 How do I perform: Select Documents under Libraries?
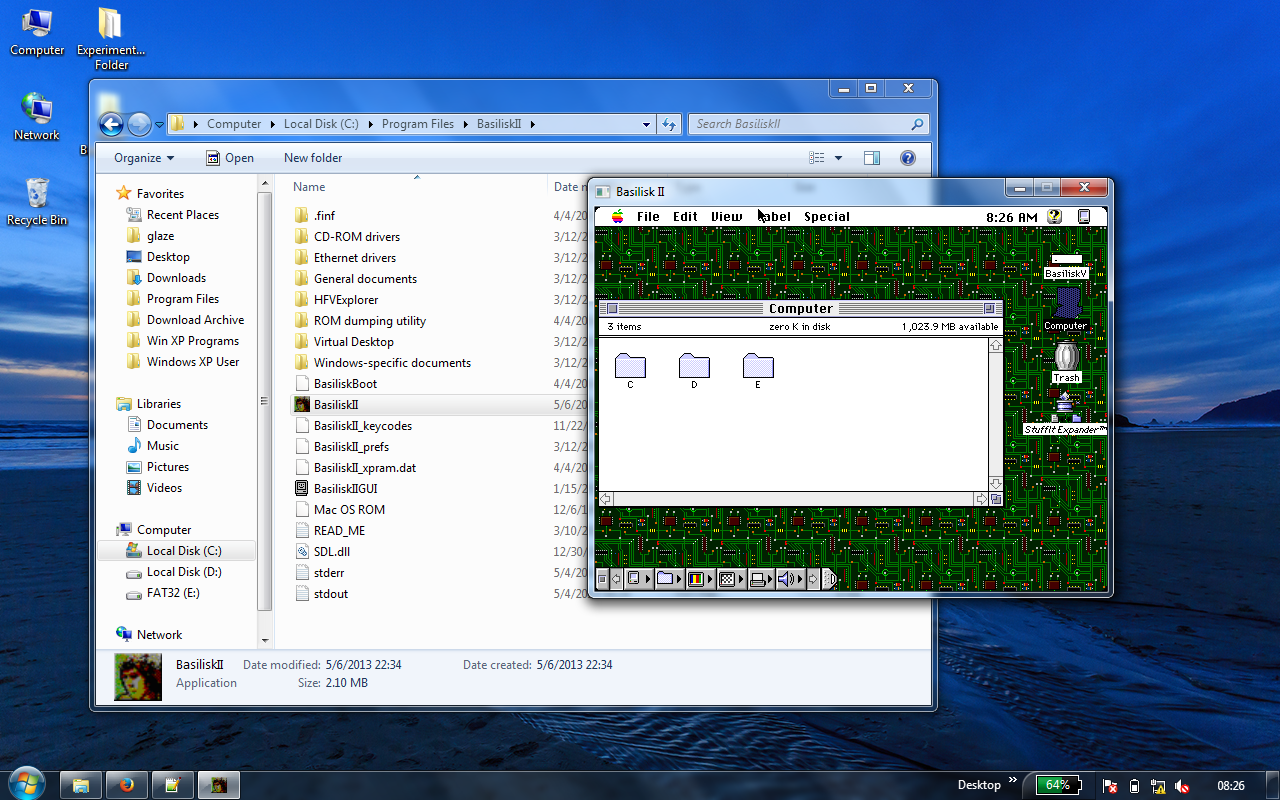click(177, 425)
